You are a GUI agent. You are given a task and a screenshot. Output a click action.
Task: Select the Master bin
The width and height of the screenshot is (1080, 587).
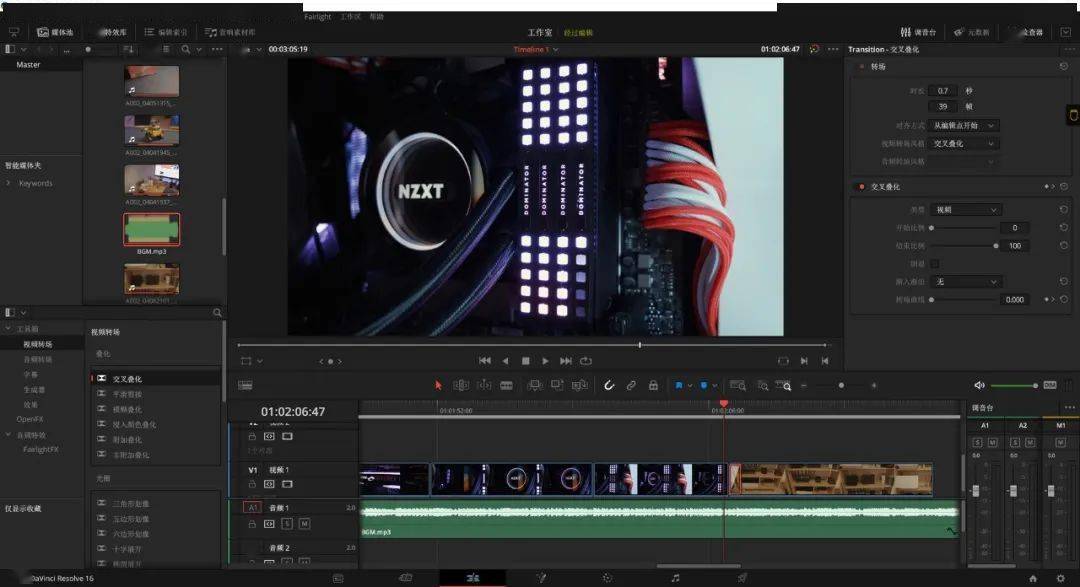click(x=28, y=65)
